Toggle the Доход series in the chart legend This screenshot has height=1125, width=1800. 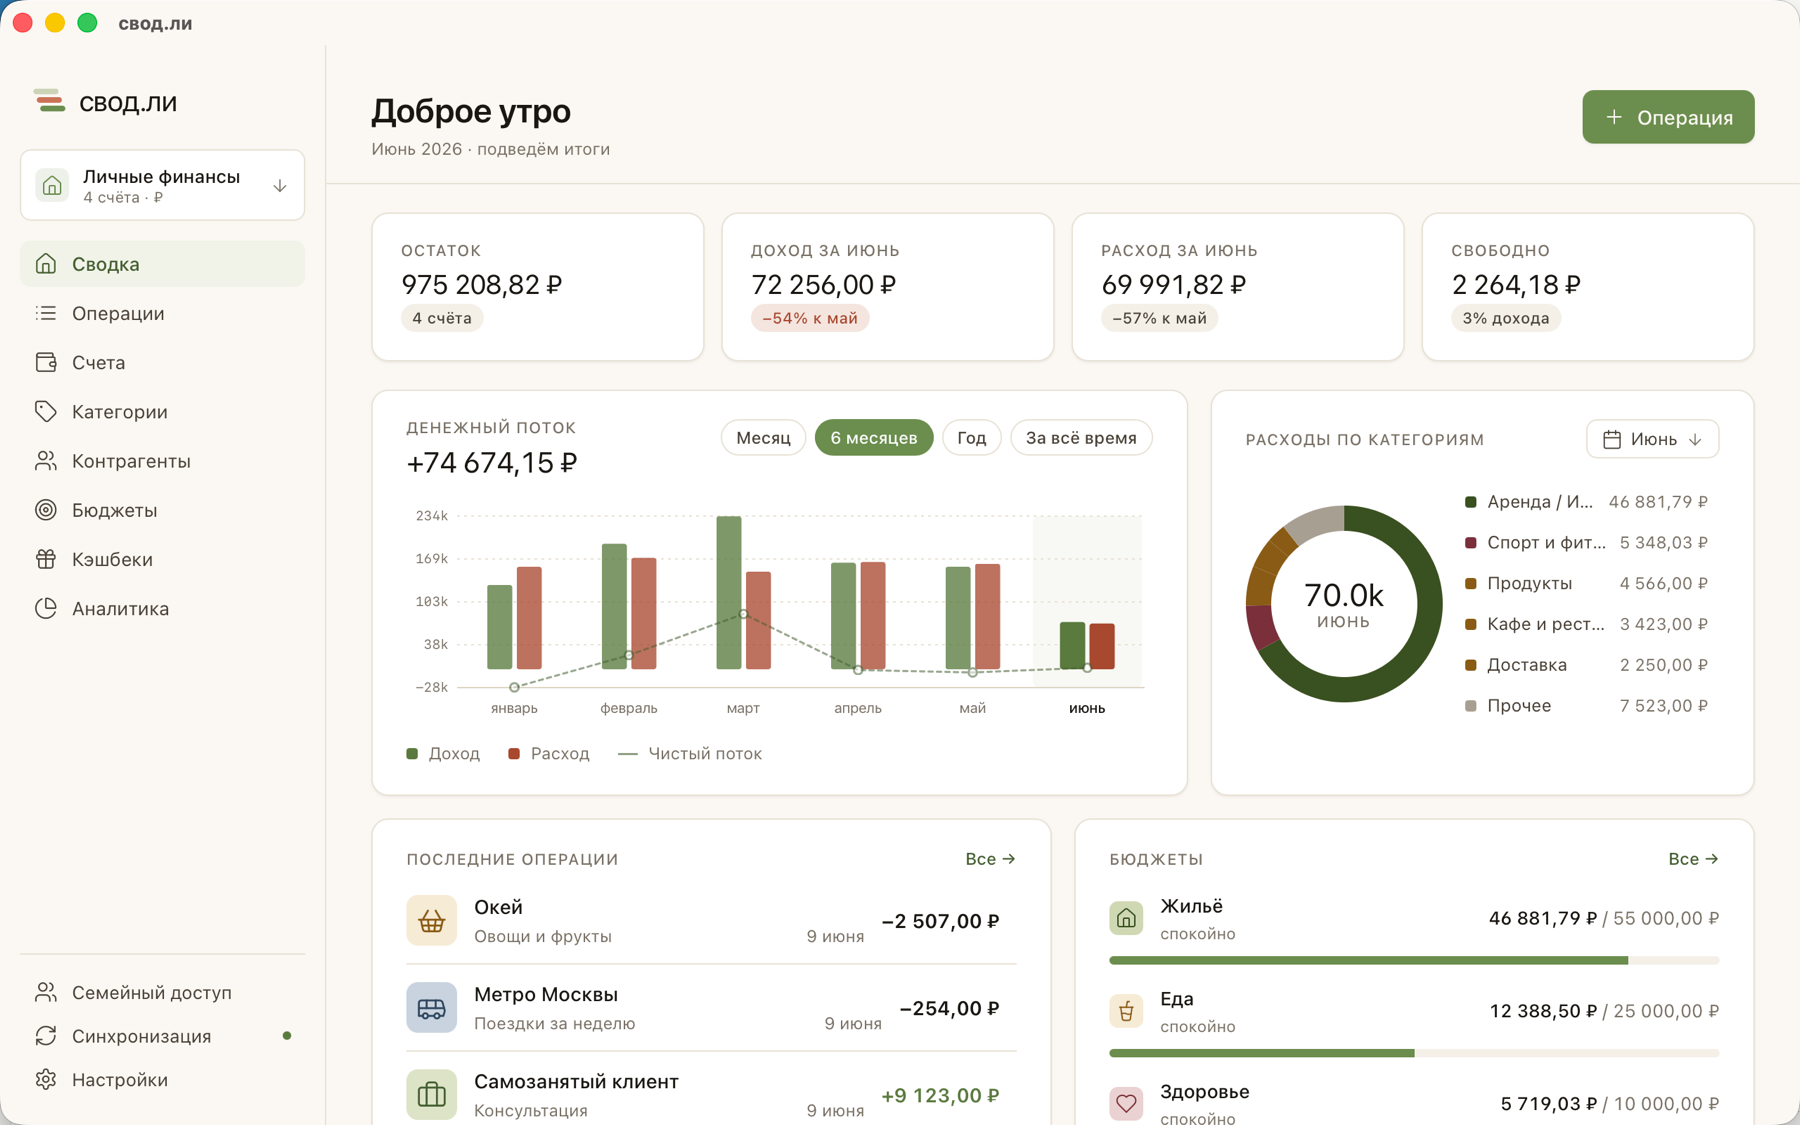(x=443, y=754)
